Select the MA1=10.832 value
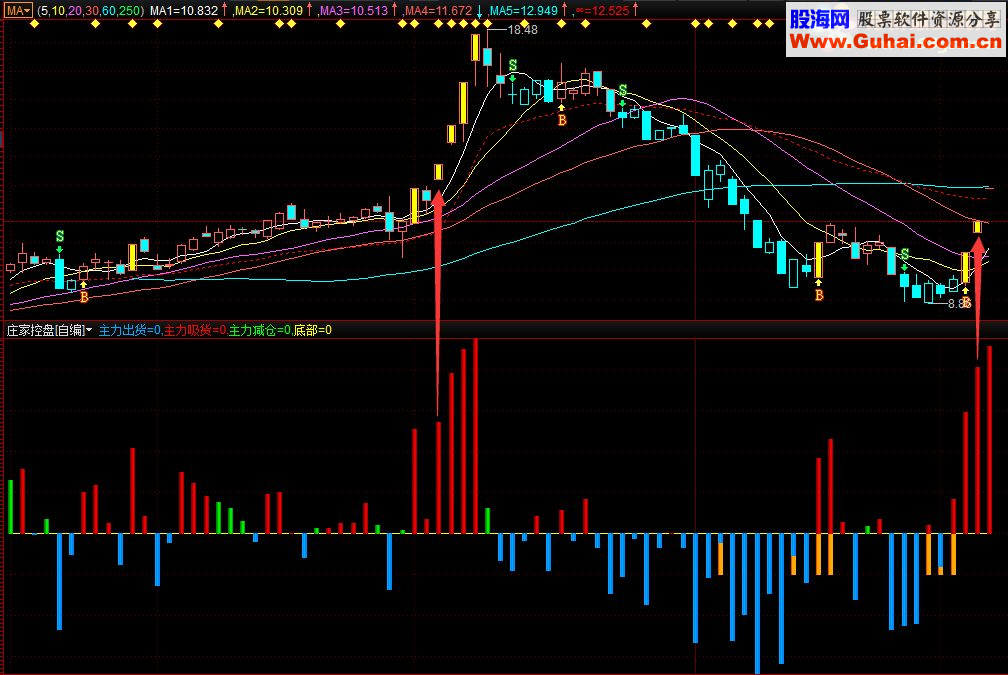 [183, 11]
